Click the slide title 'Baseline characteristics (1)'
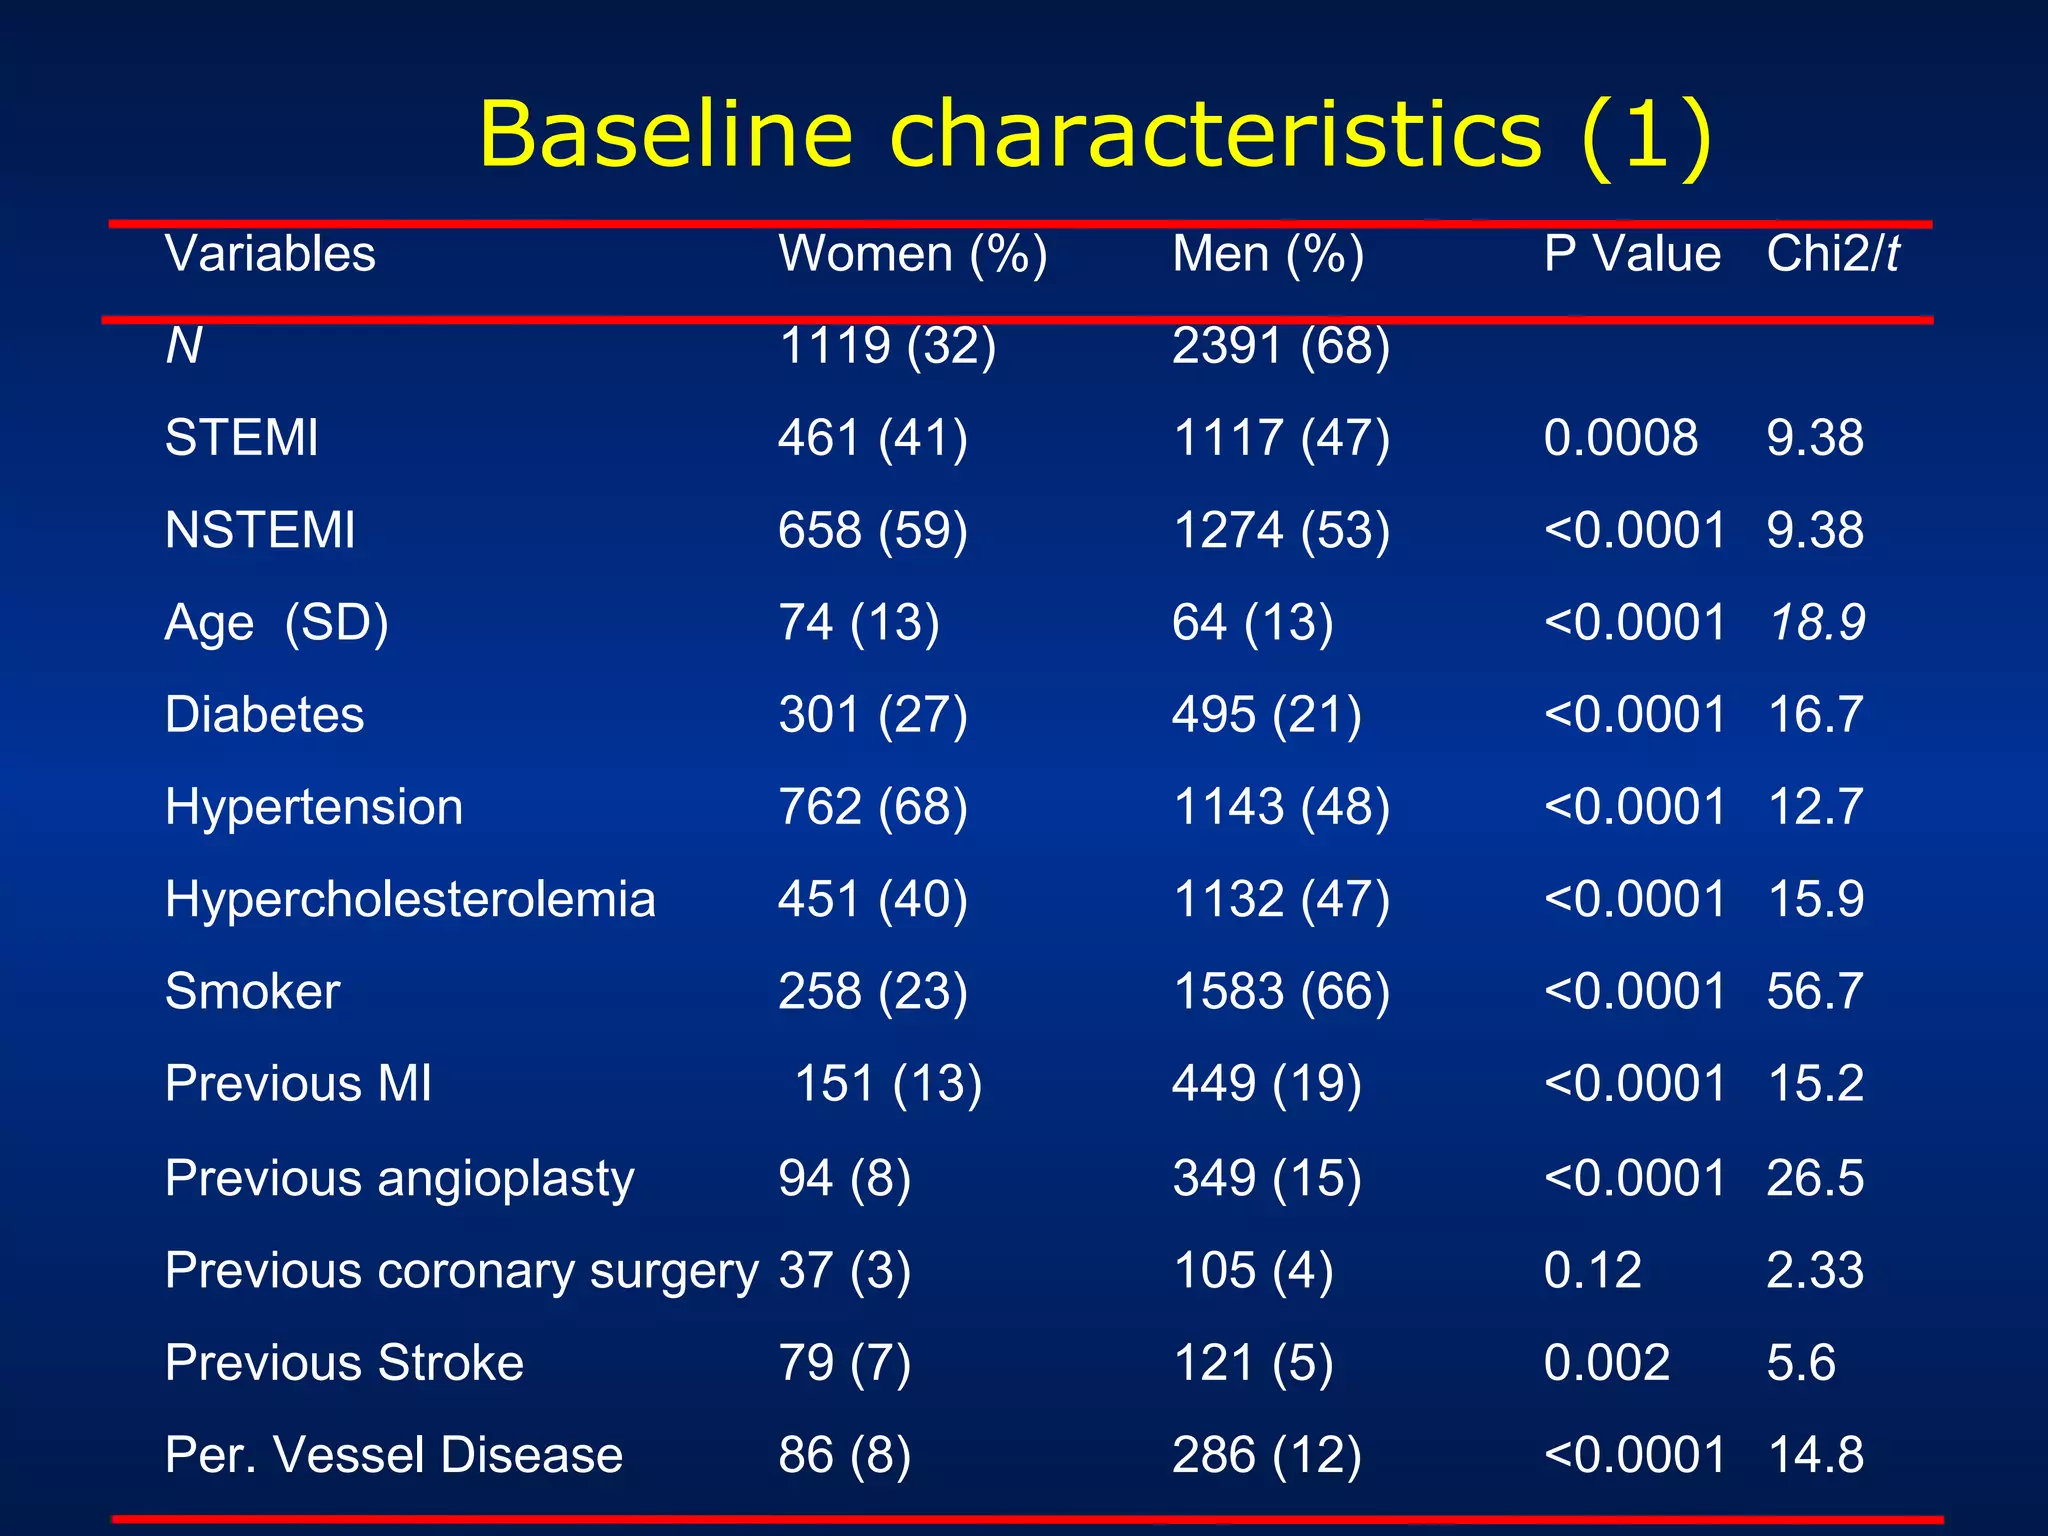Screen dimensions: 2048x1536 click(1095, 135)
